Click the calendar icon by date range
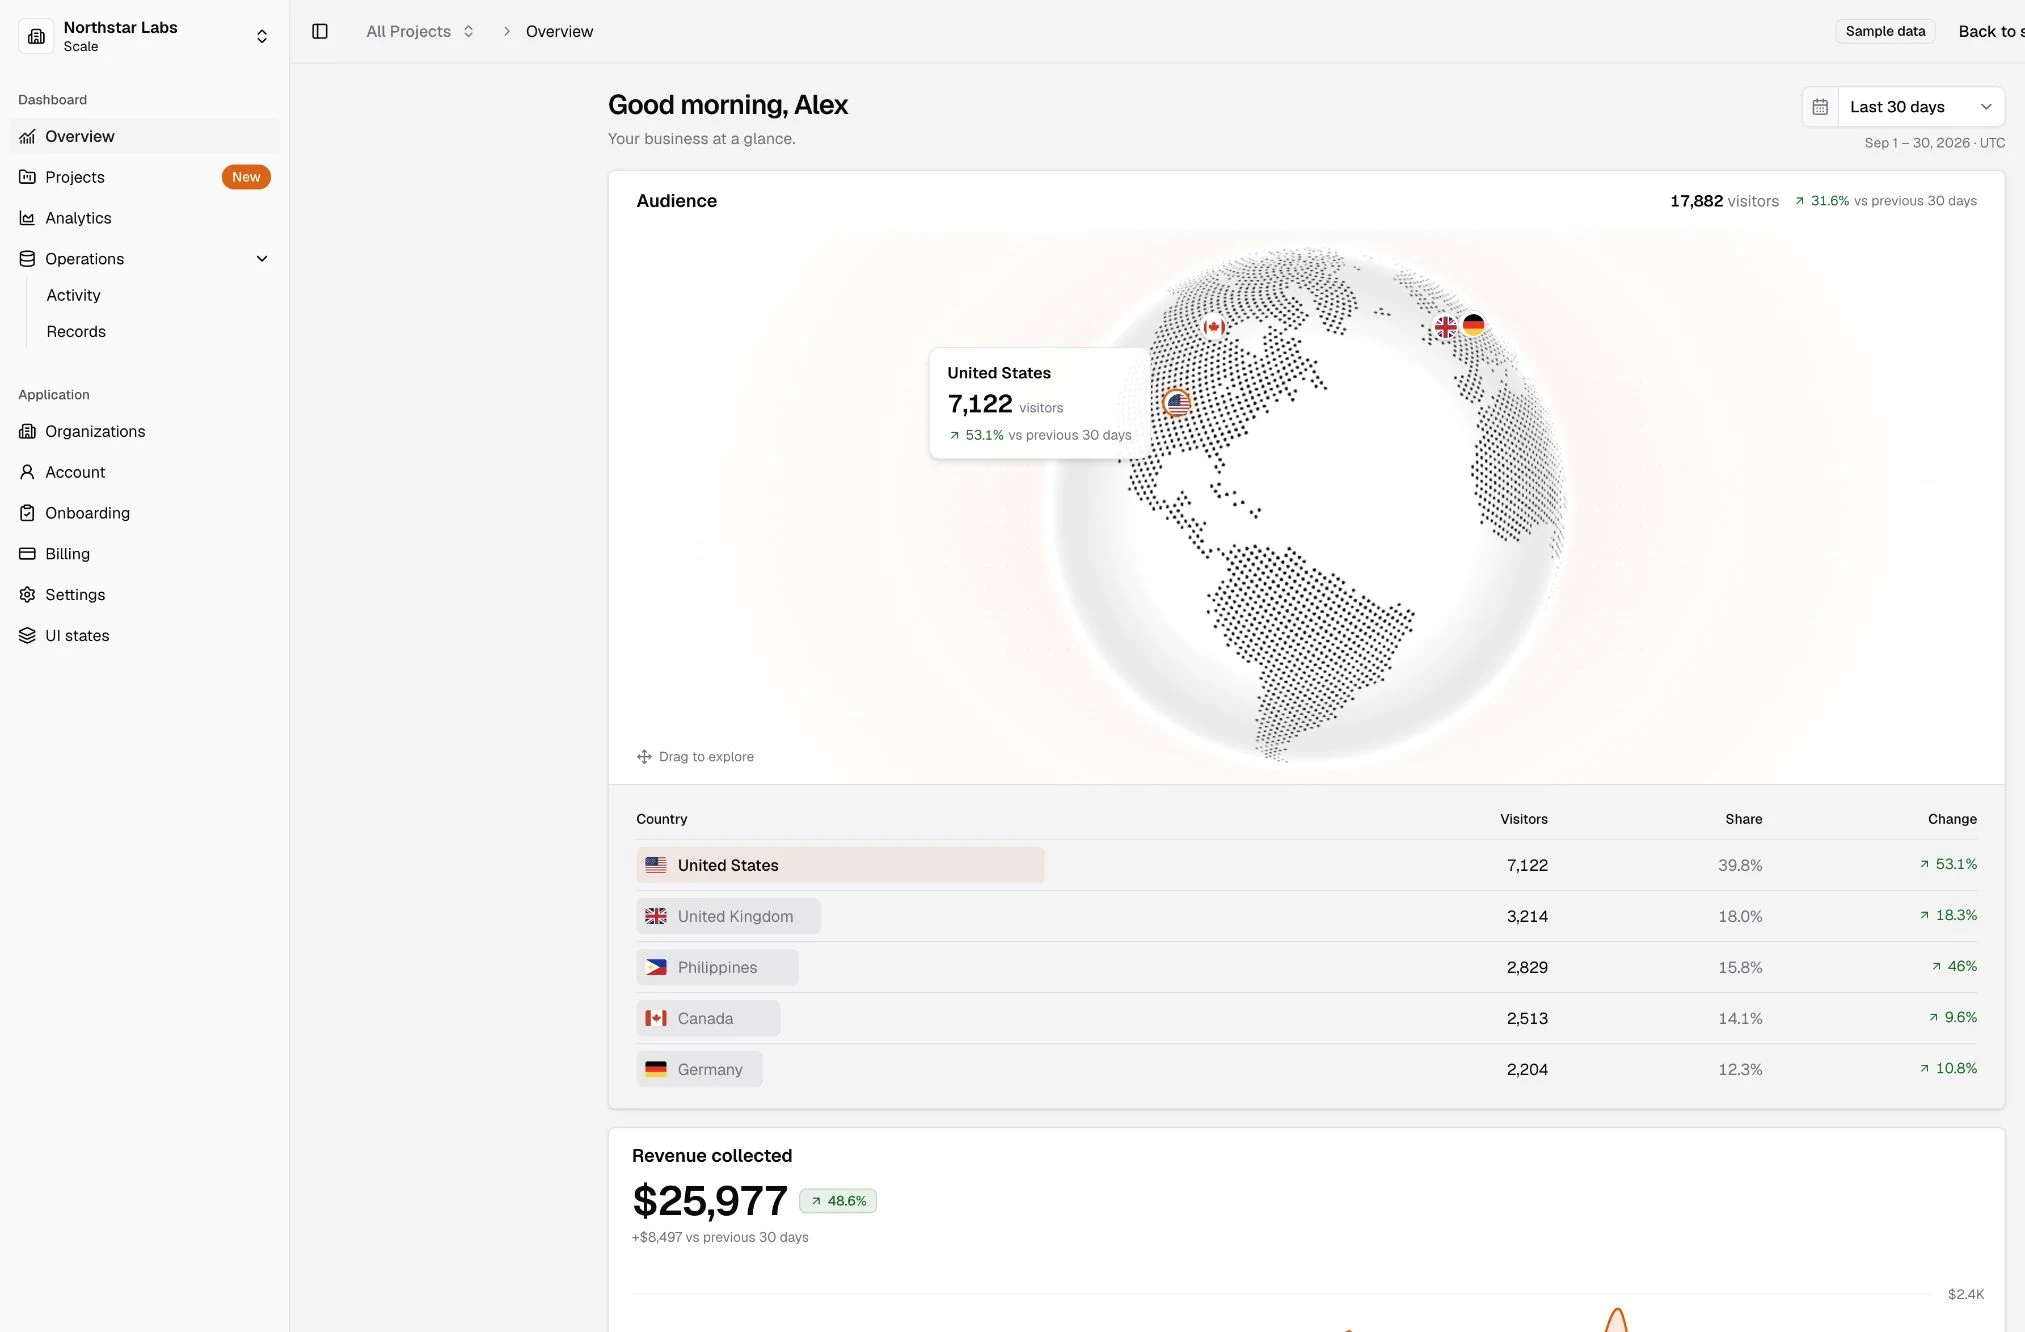Image resolution: width=2025 pixels, height=1332 pixels. 1820,107
